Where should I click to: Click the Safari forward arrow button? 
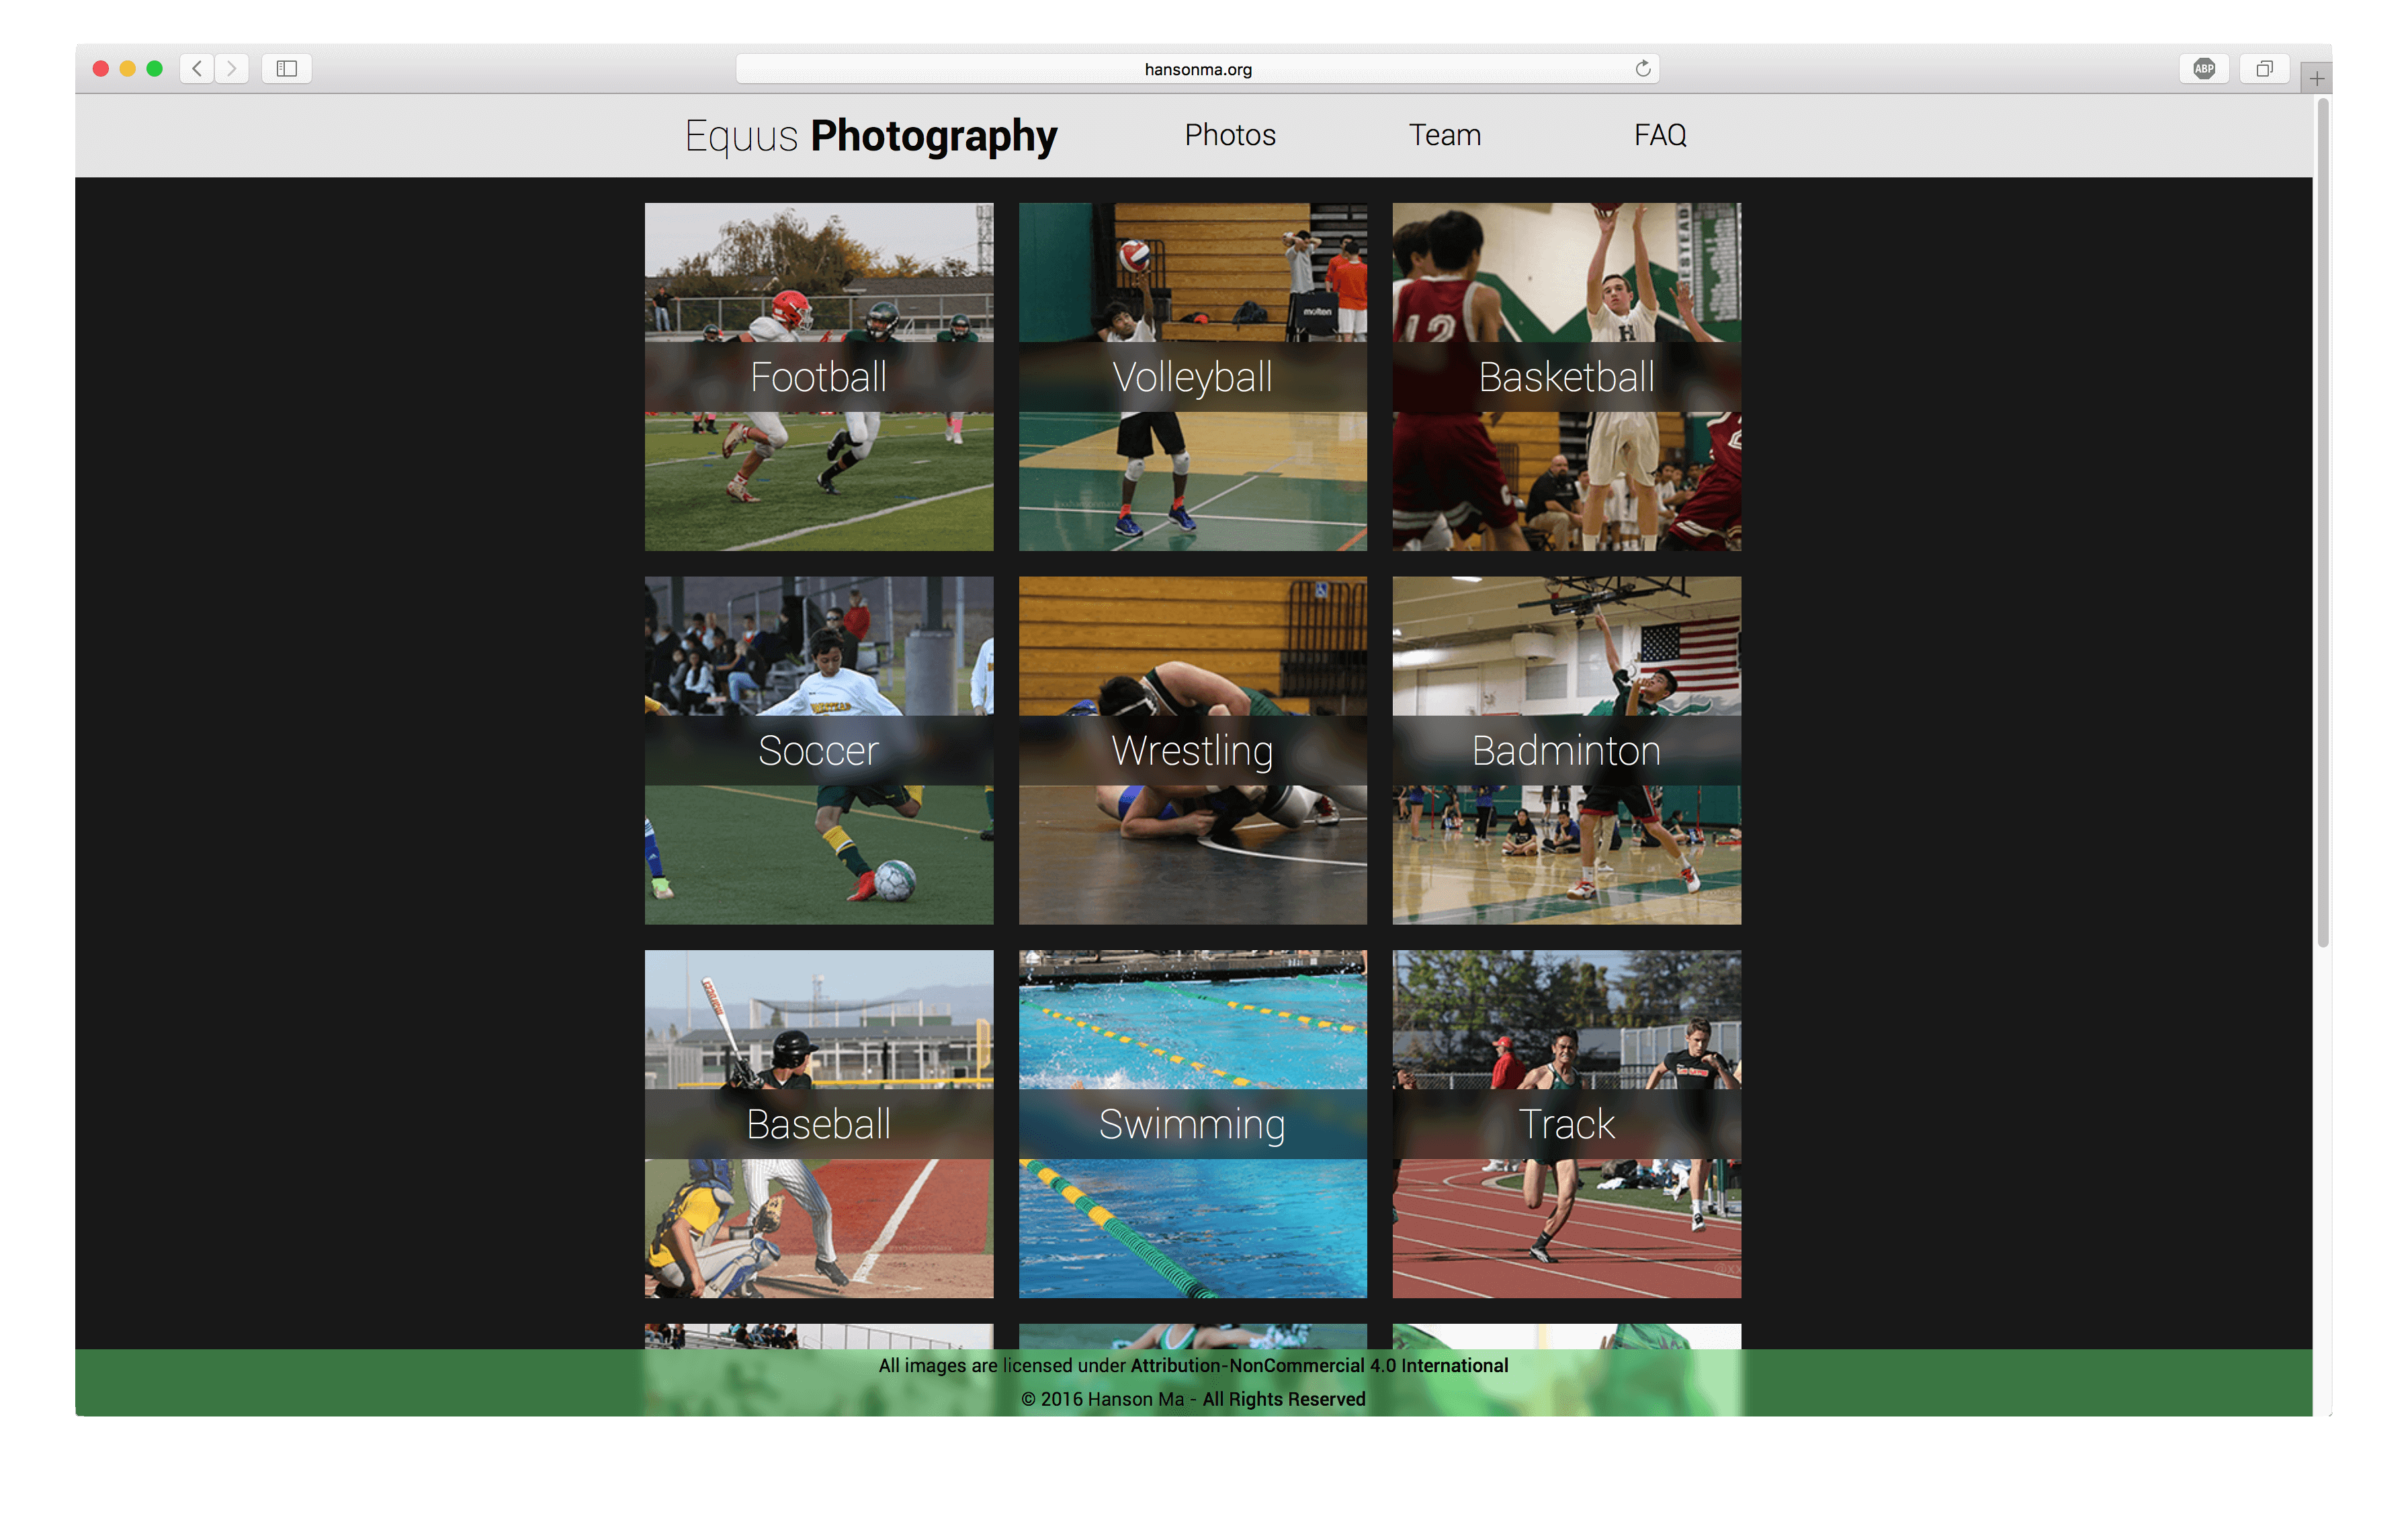[x=232, y=68]
